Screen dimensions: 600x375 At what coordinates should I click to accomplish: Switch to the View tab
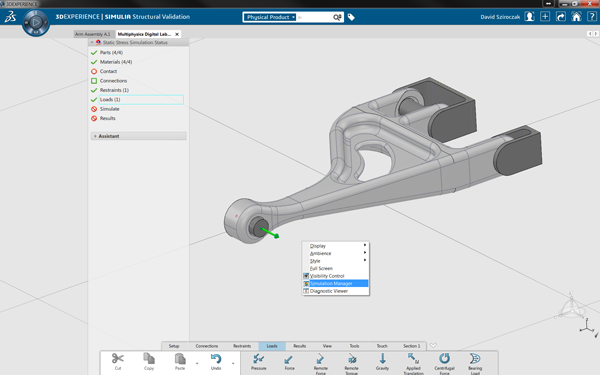pos(327,346)
